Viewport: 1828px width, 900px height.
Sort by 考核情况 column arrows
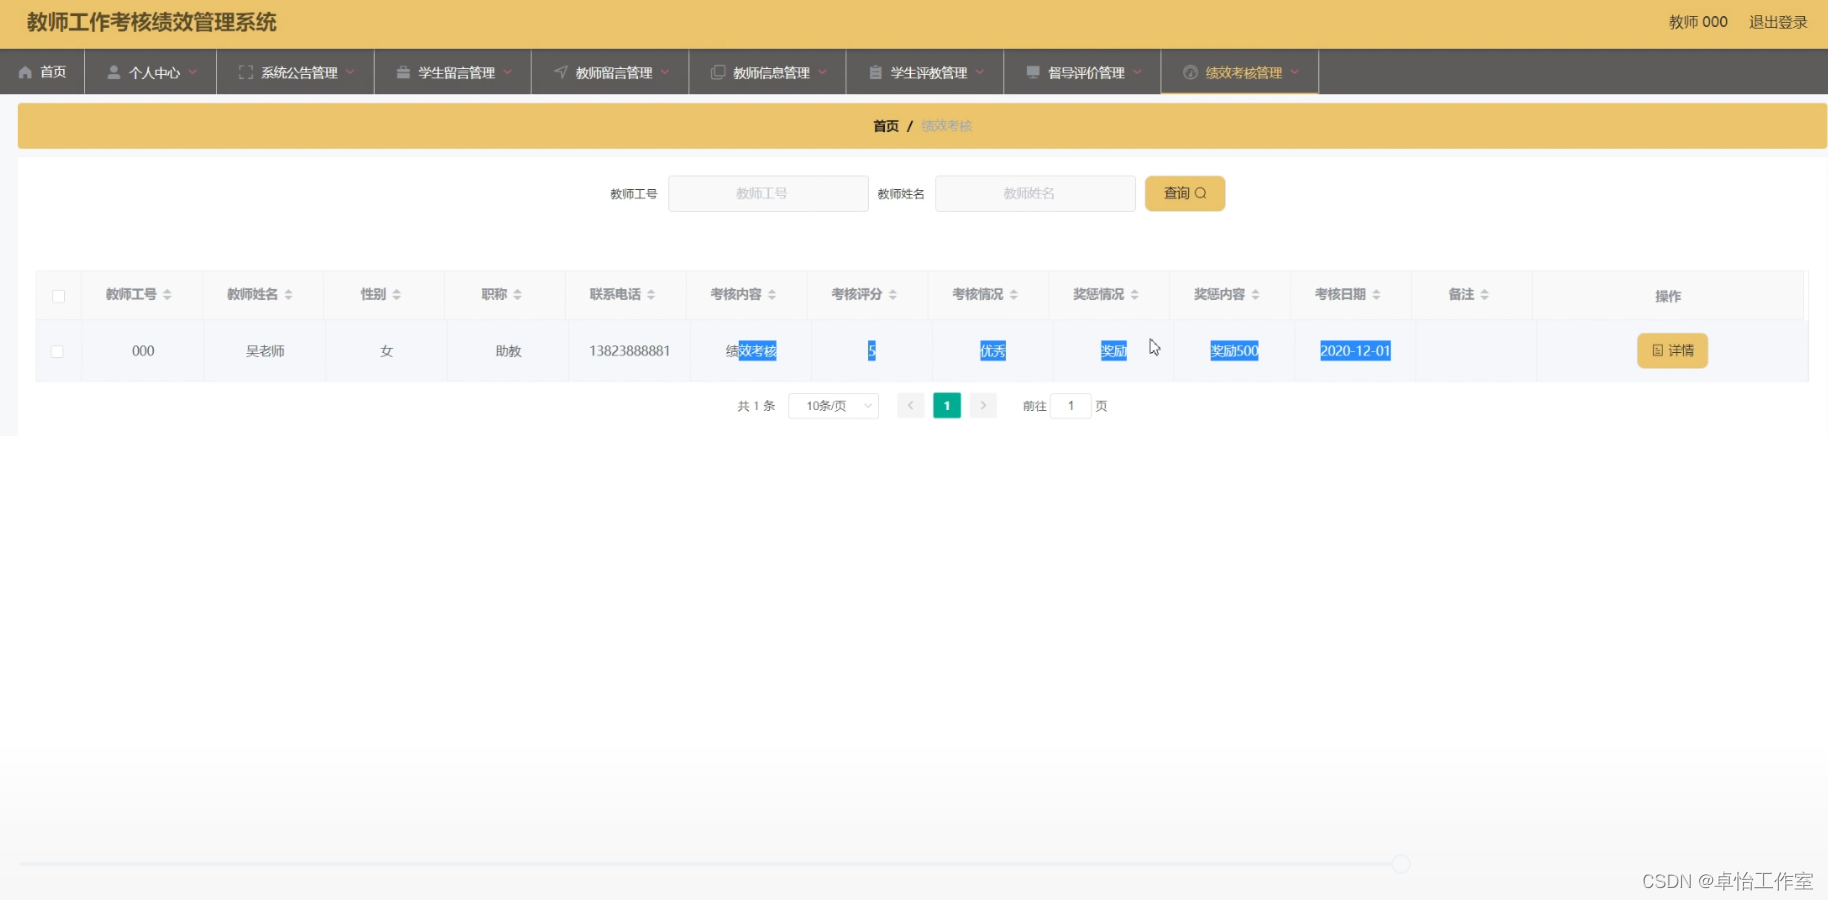coord(1014,294)
